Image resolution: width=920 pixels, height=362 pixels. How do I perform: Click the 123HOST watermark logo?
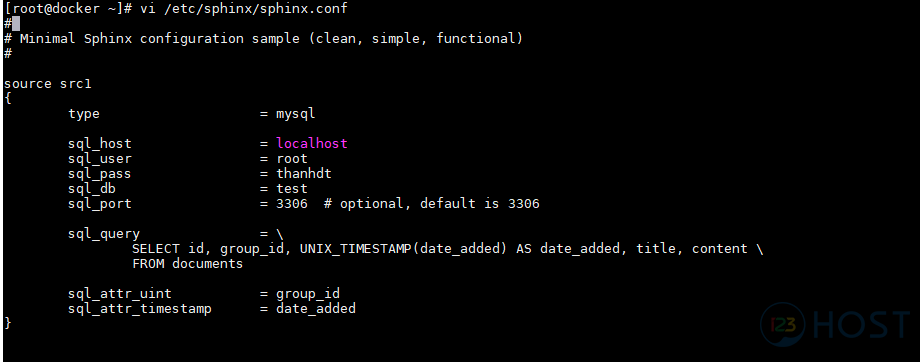tap(836, 323)
